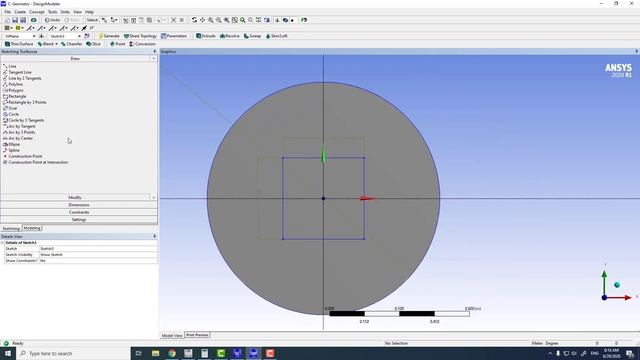Click the New Plane icon
Image resolution: width=640 pixels, height=360 pixels.
[42, 36]
